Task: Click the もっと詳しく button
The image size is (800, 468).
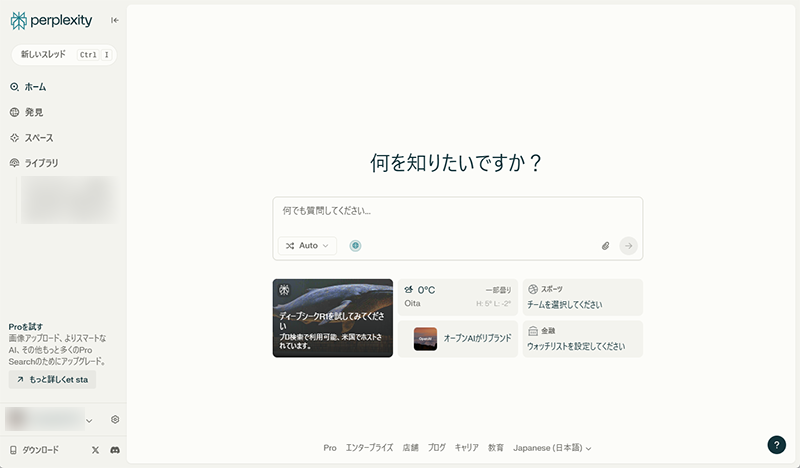Action: pyautogui.click(x=52, y=379)
